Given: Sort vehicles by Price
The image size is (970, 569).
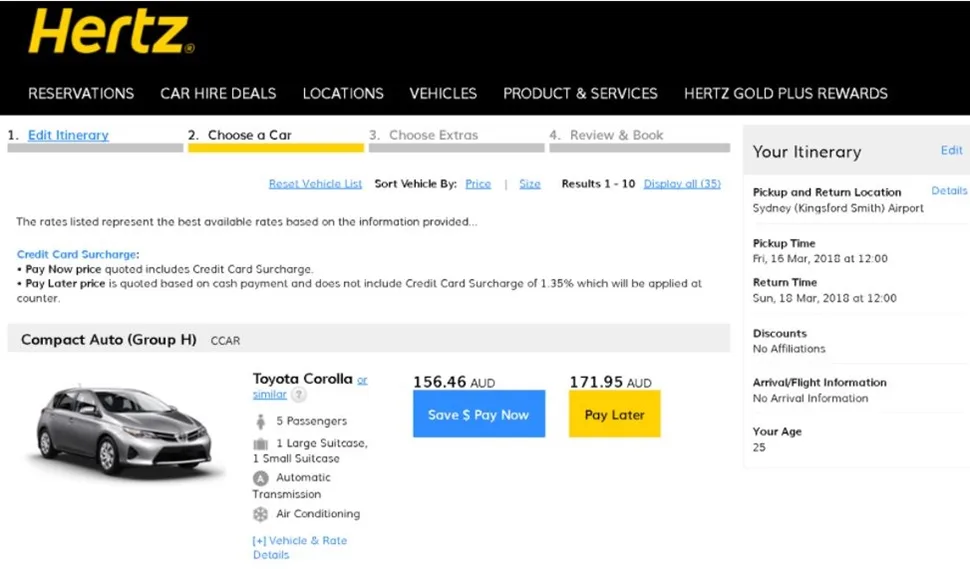Looking at the screenshot, I should (478, 184).
